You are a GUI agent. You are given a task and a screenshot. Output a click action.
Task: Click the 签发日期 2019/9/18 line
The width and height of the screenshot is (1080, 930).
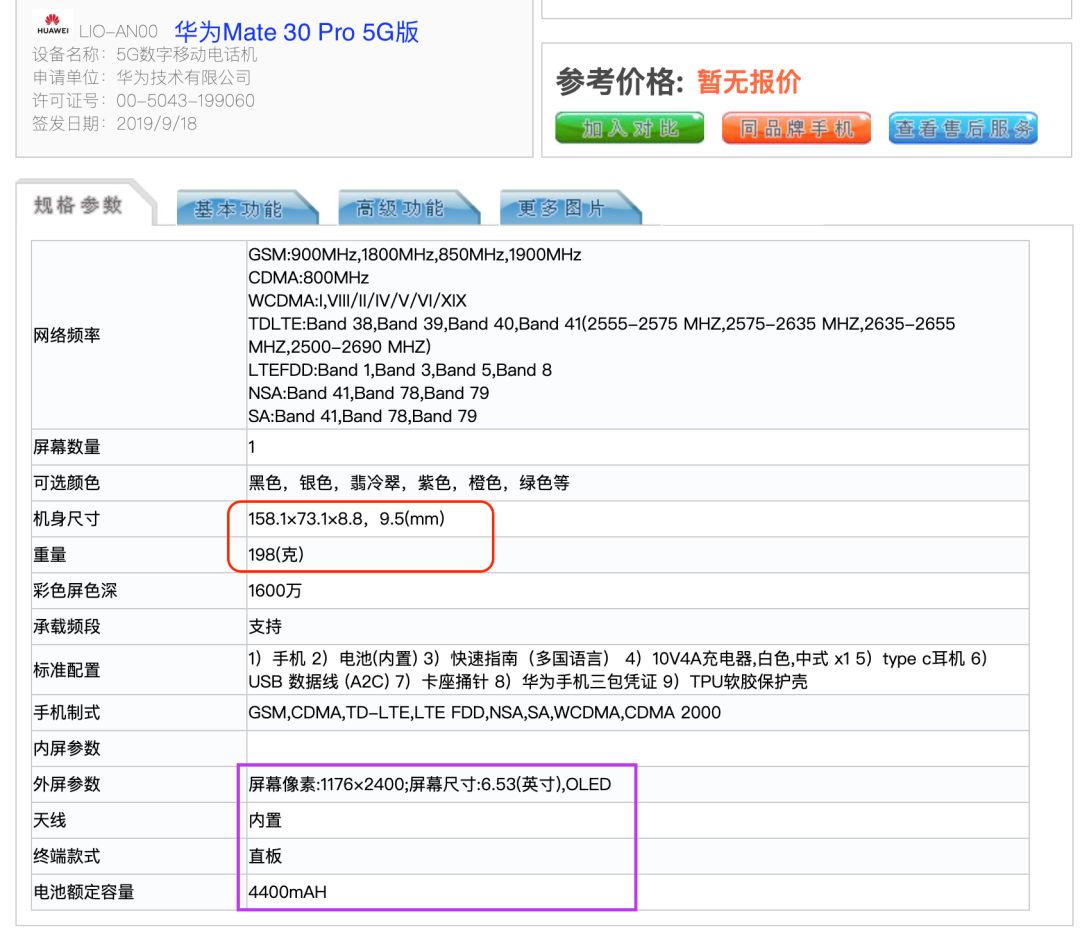point(114,123)
